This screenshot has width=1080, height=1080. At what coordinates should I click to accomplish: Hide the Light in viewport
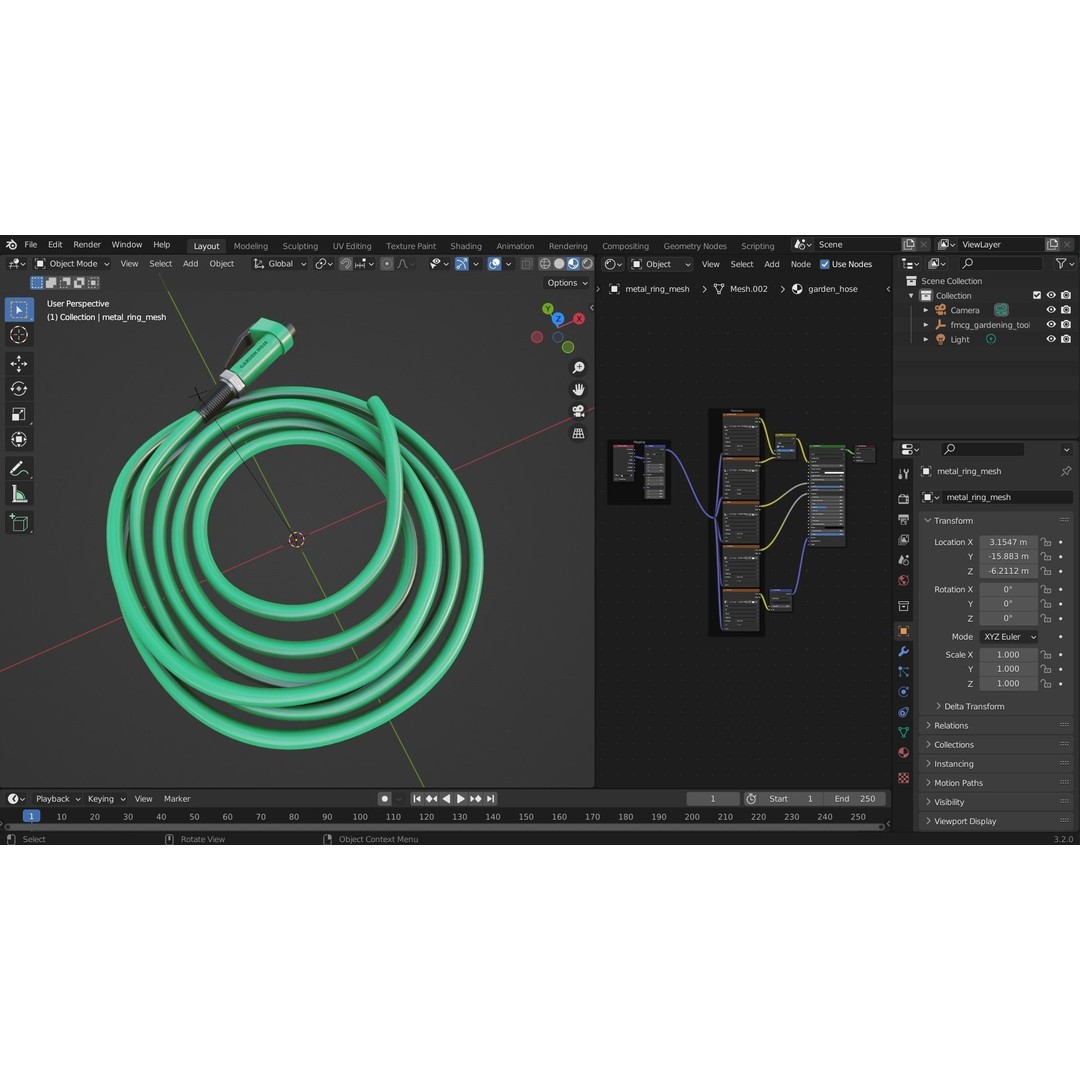tap(1051, 339)
